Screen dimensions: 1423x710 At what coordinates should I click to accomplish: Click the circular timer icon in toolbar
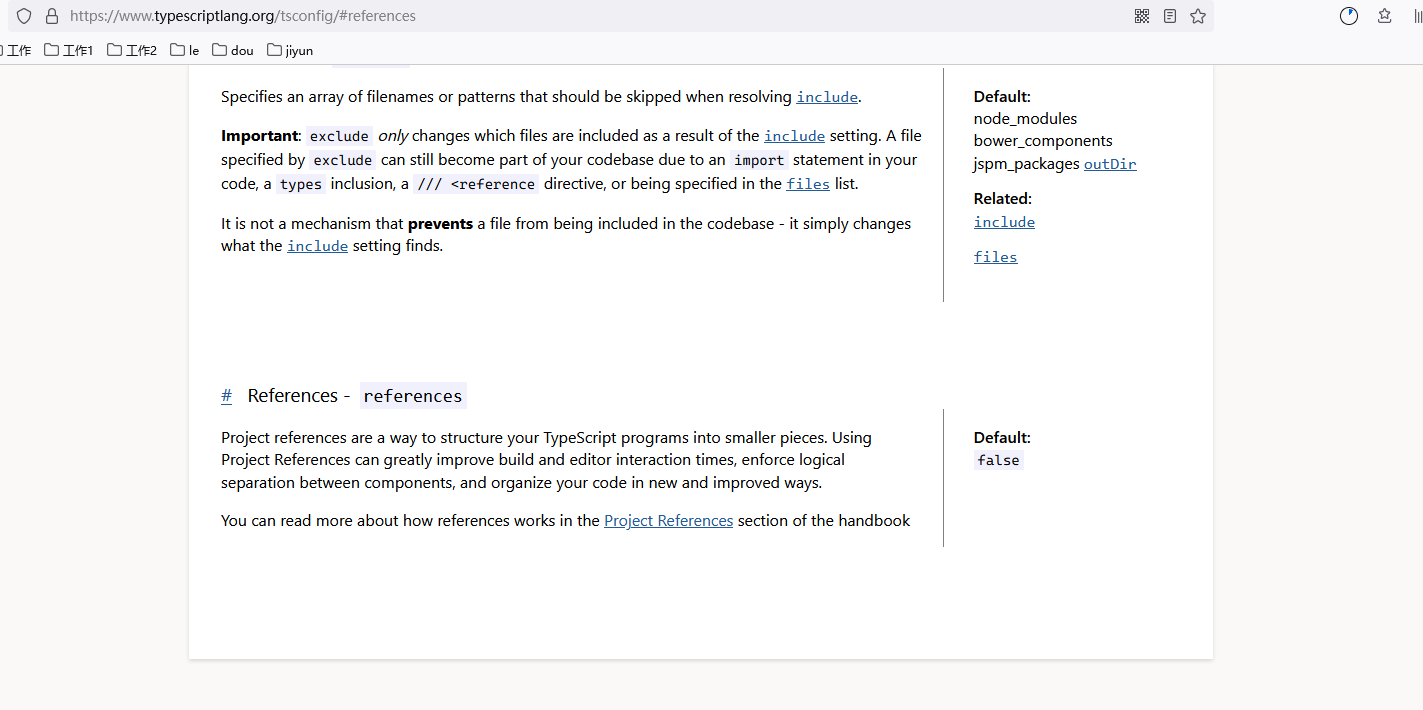tap(1349, 16)
